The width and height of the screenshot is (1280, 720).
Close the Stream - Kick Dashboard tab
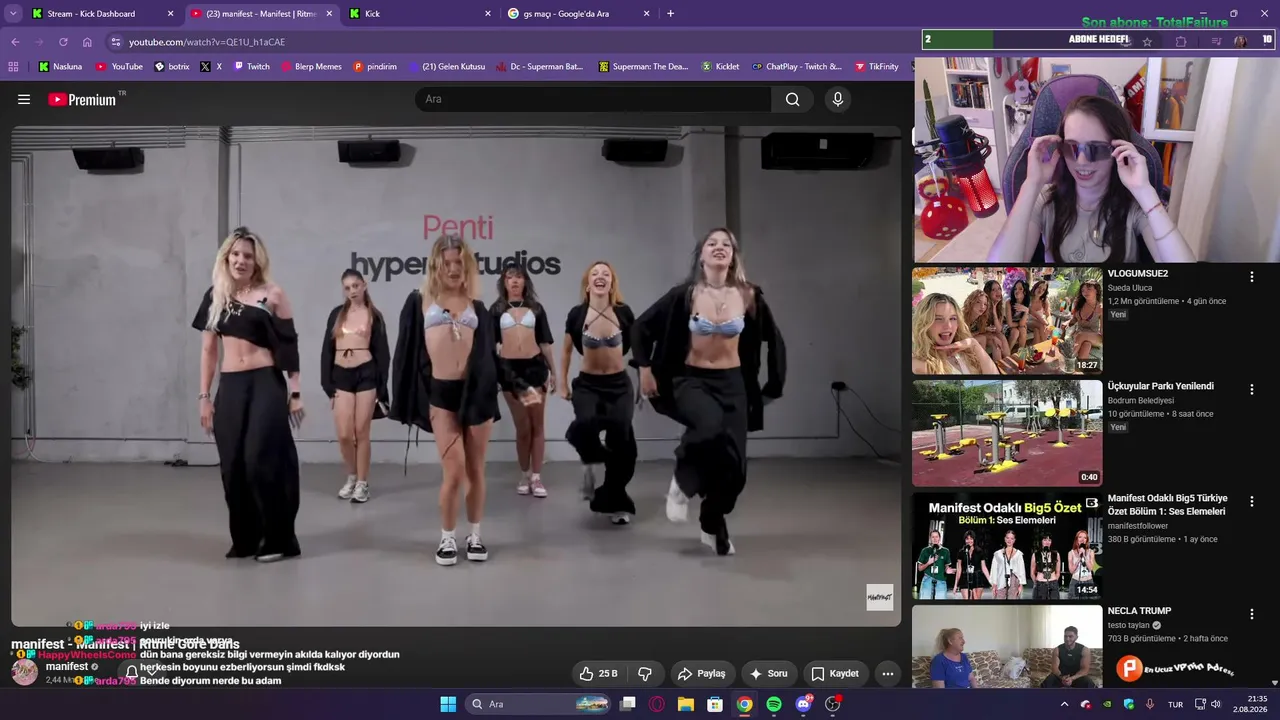[170, 14]
